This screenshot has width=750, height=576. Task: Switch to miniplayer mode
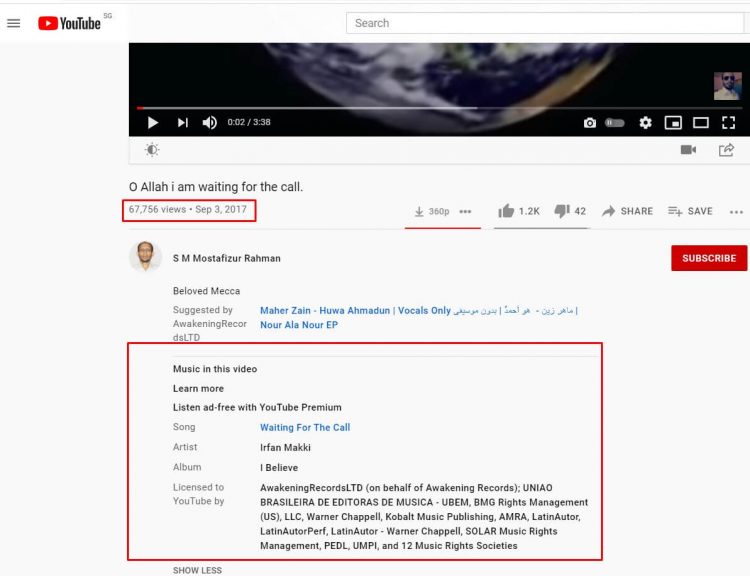point(673,123)
